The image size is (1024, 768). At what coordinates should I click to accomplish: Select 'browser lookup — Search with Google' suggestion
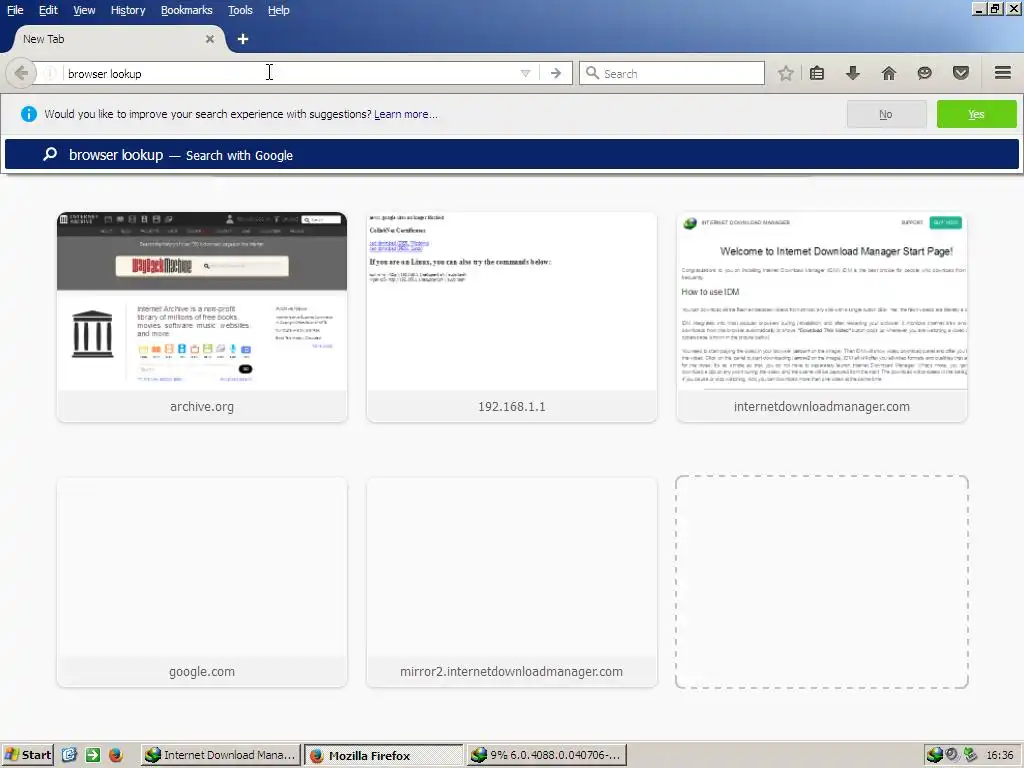coord(511,155)
